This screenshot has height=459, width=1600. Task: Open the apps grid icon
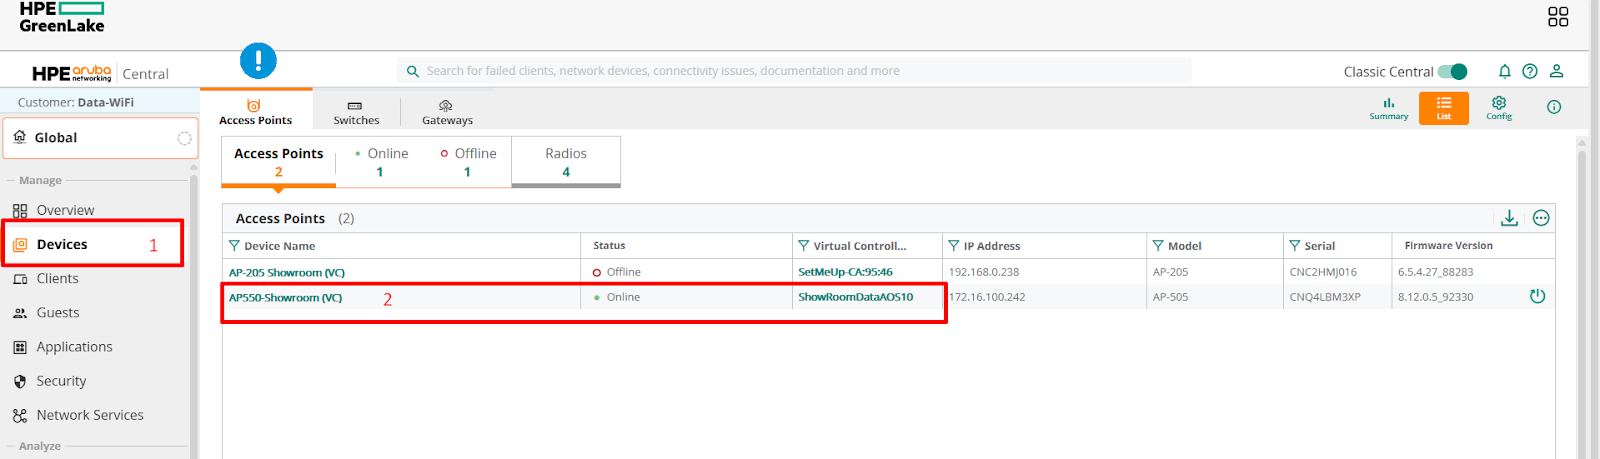[x=1558, y=17]
